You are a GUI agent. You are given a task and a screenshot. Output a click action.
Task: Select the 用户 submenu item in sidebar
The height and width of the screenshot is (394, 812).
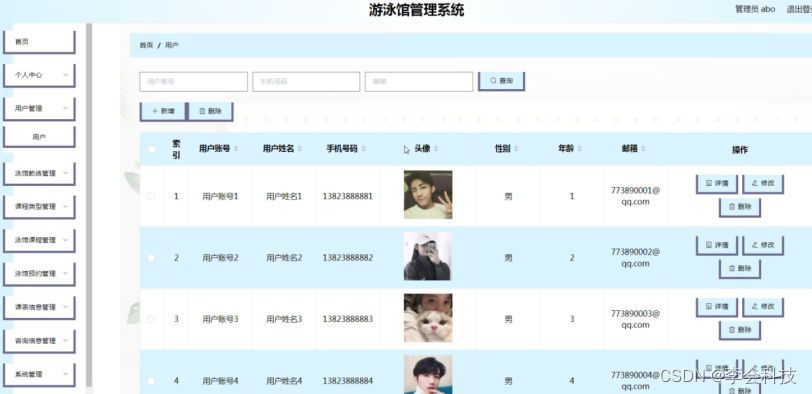pos(39,137)
